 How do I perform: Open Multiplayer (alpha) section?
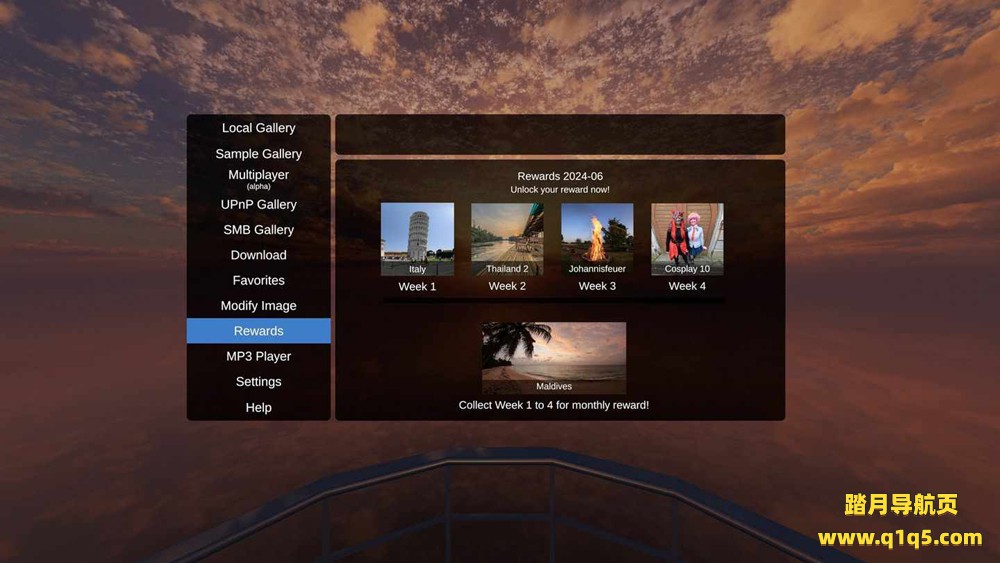coord(258,179)
